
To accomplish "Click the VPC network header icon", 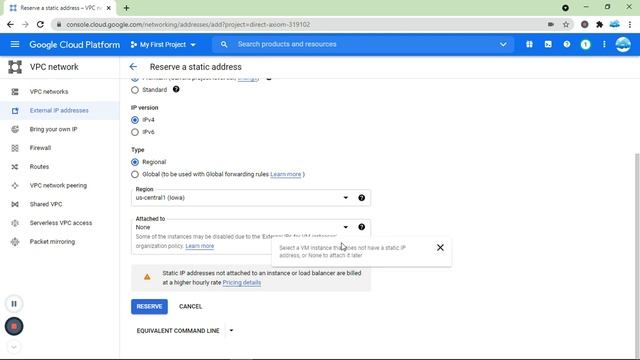I will 15,67.
